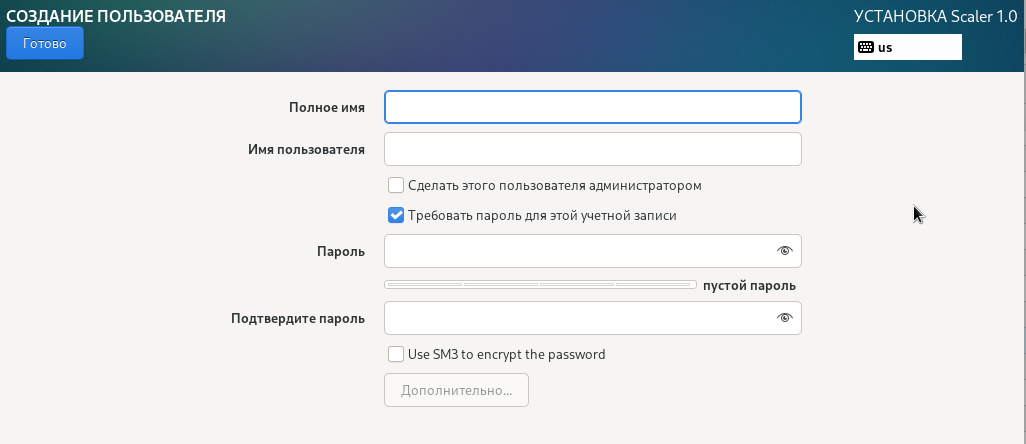Open the Дополнительно... advanced options
The width and height of the screenshot is (1026, 444).
tap(456, 390)
